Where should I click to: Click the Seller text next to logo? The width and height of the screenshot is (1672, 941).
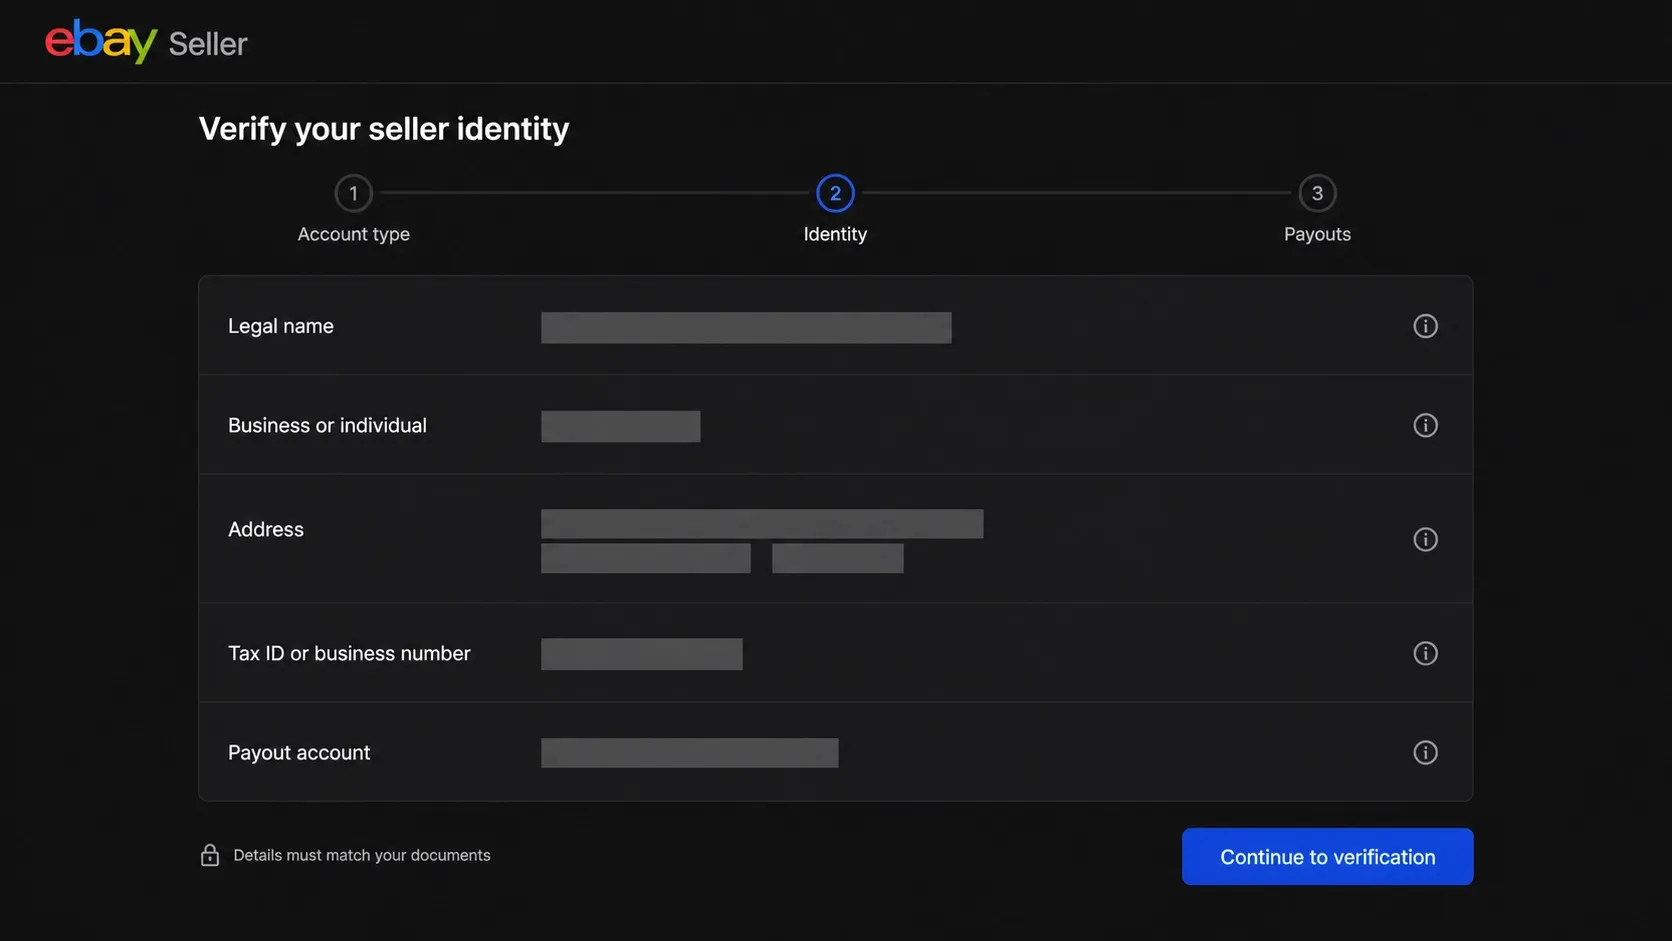[207, 44]
